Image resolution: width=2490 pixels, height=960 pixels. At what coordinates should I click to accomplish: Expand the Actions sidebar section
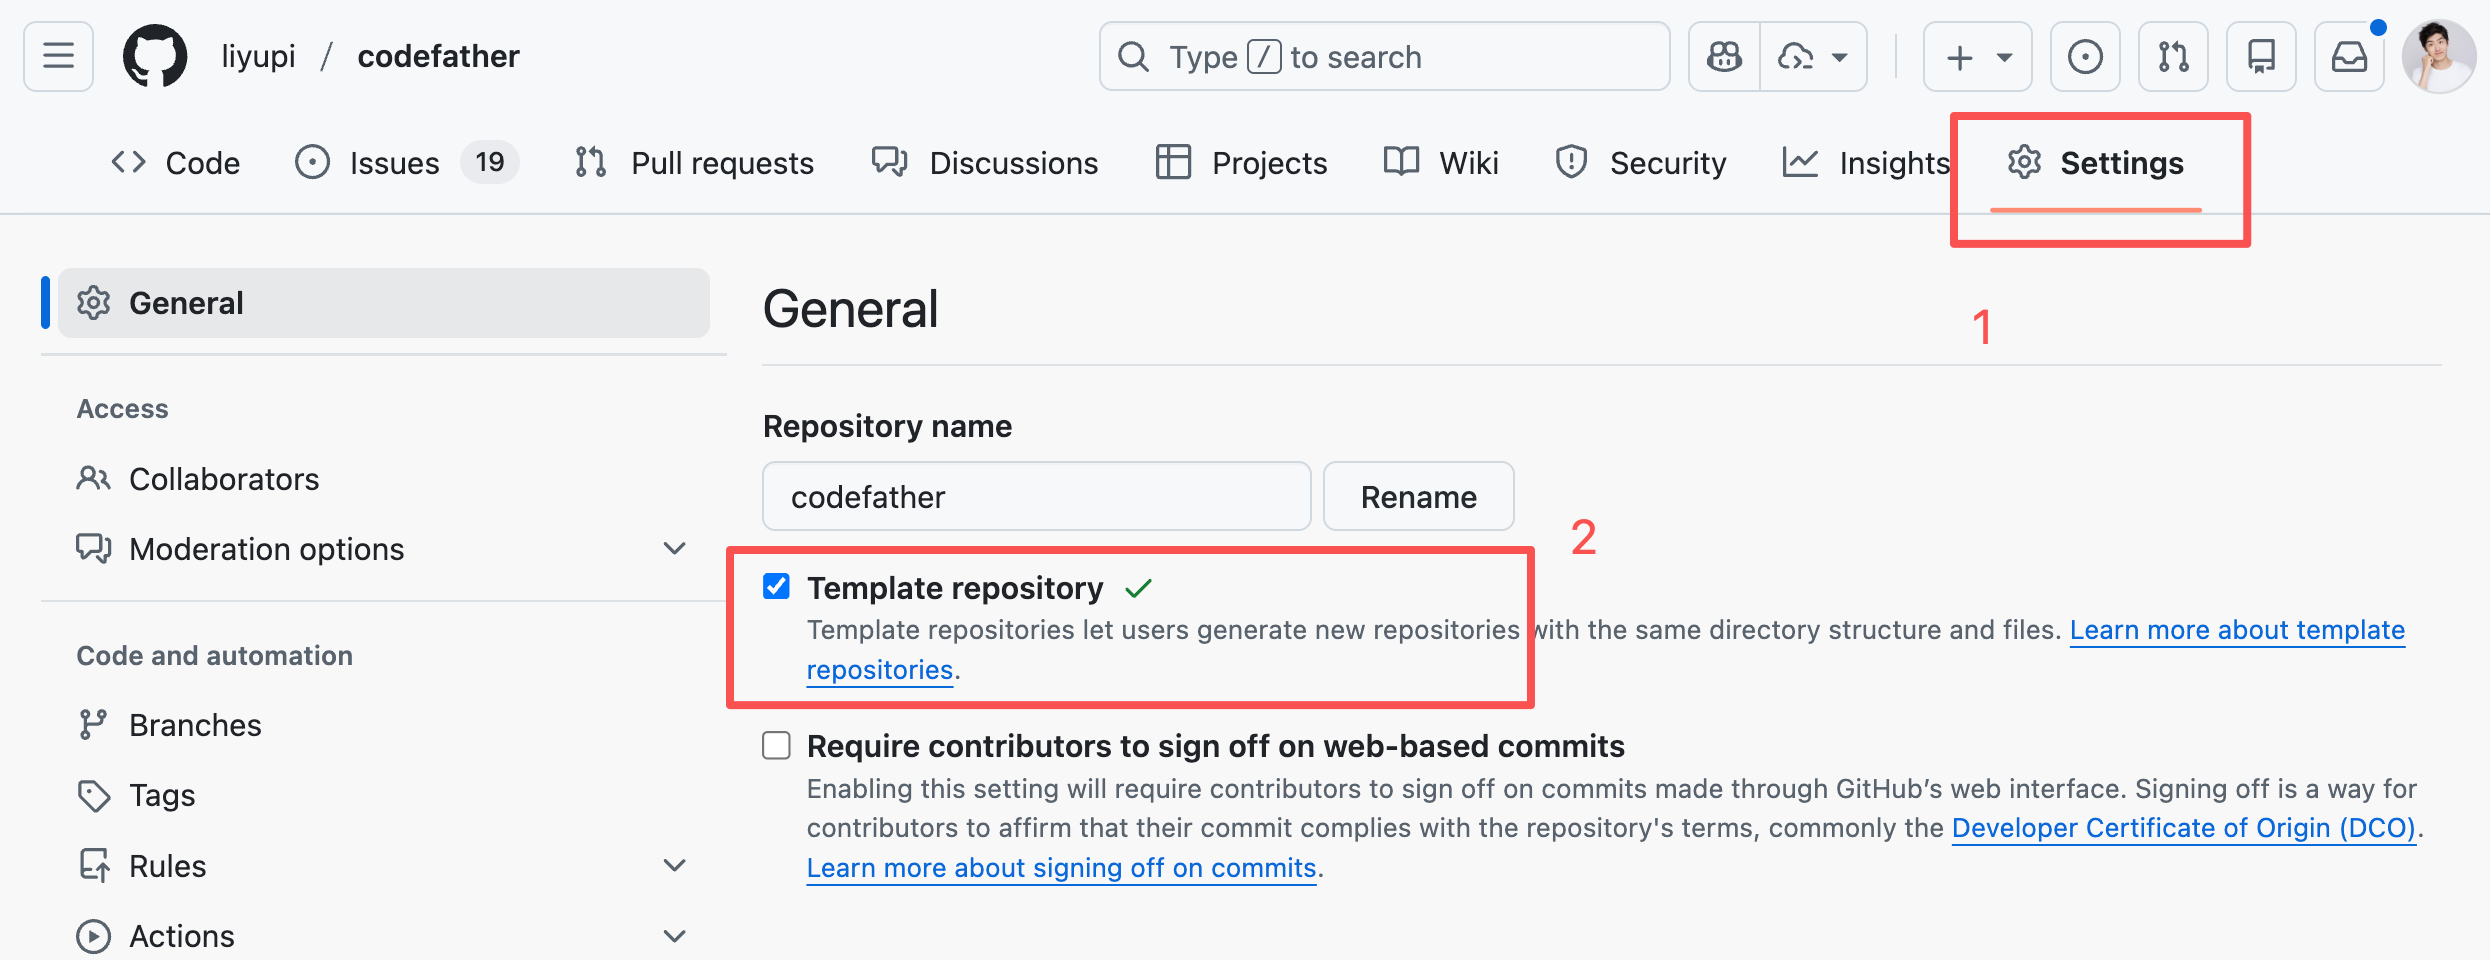[675, 937]
